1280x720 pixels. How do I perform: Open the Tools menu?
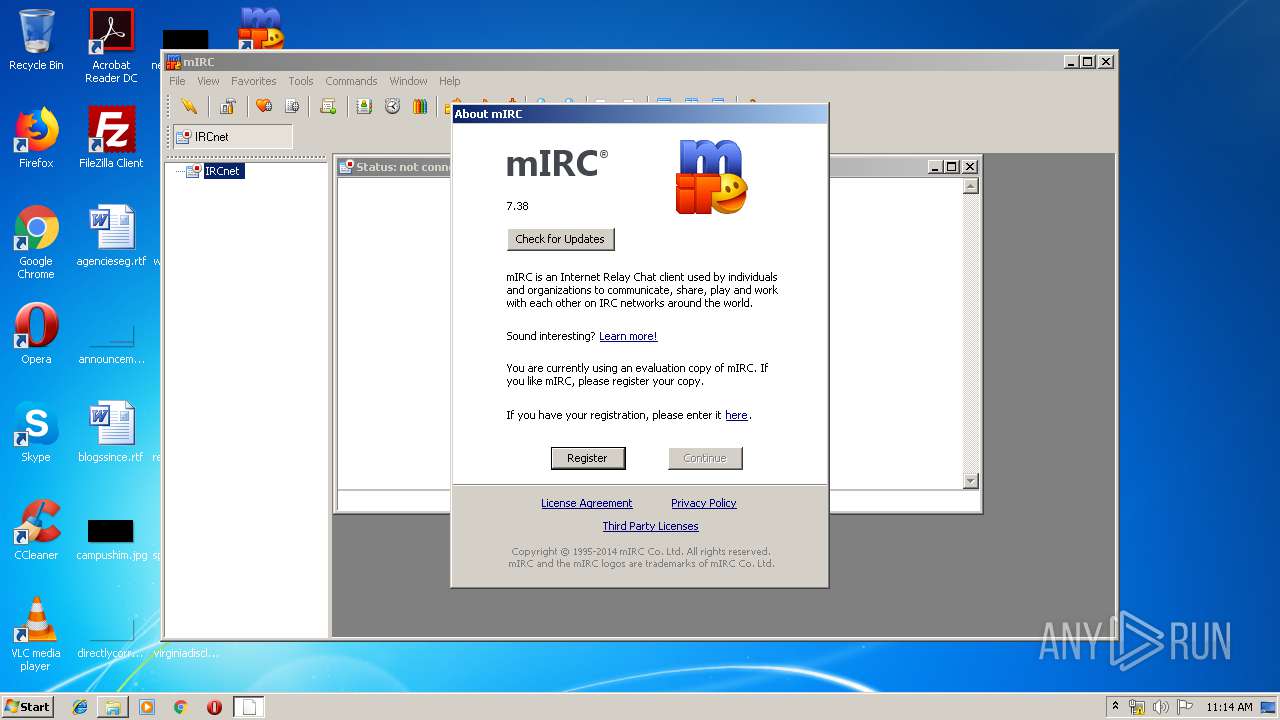pos(301,81)
